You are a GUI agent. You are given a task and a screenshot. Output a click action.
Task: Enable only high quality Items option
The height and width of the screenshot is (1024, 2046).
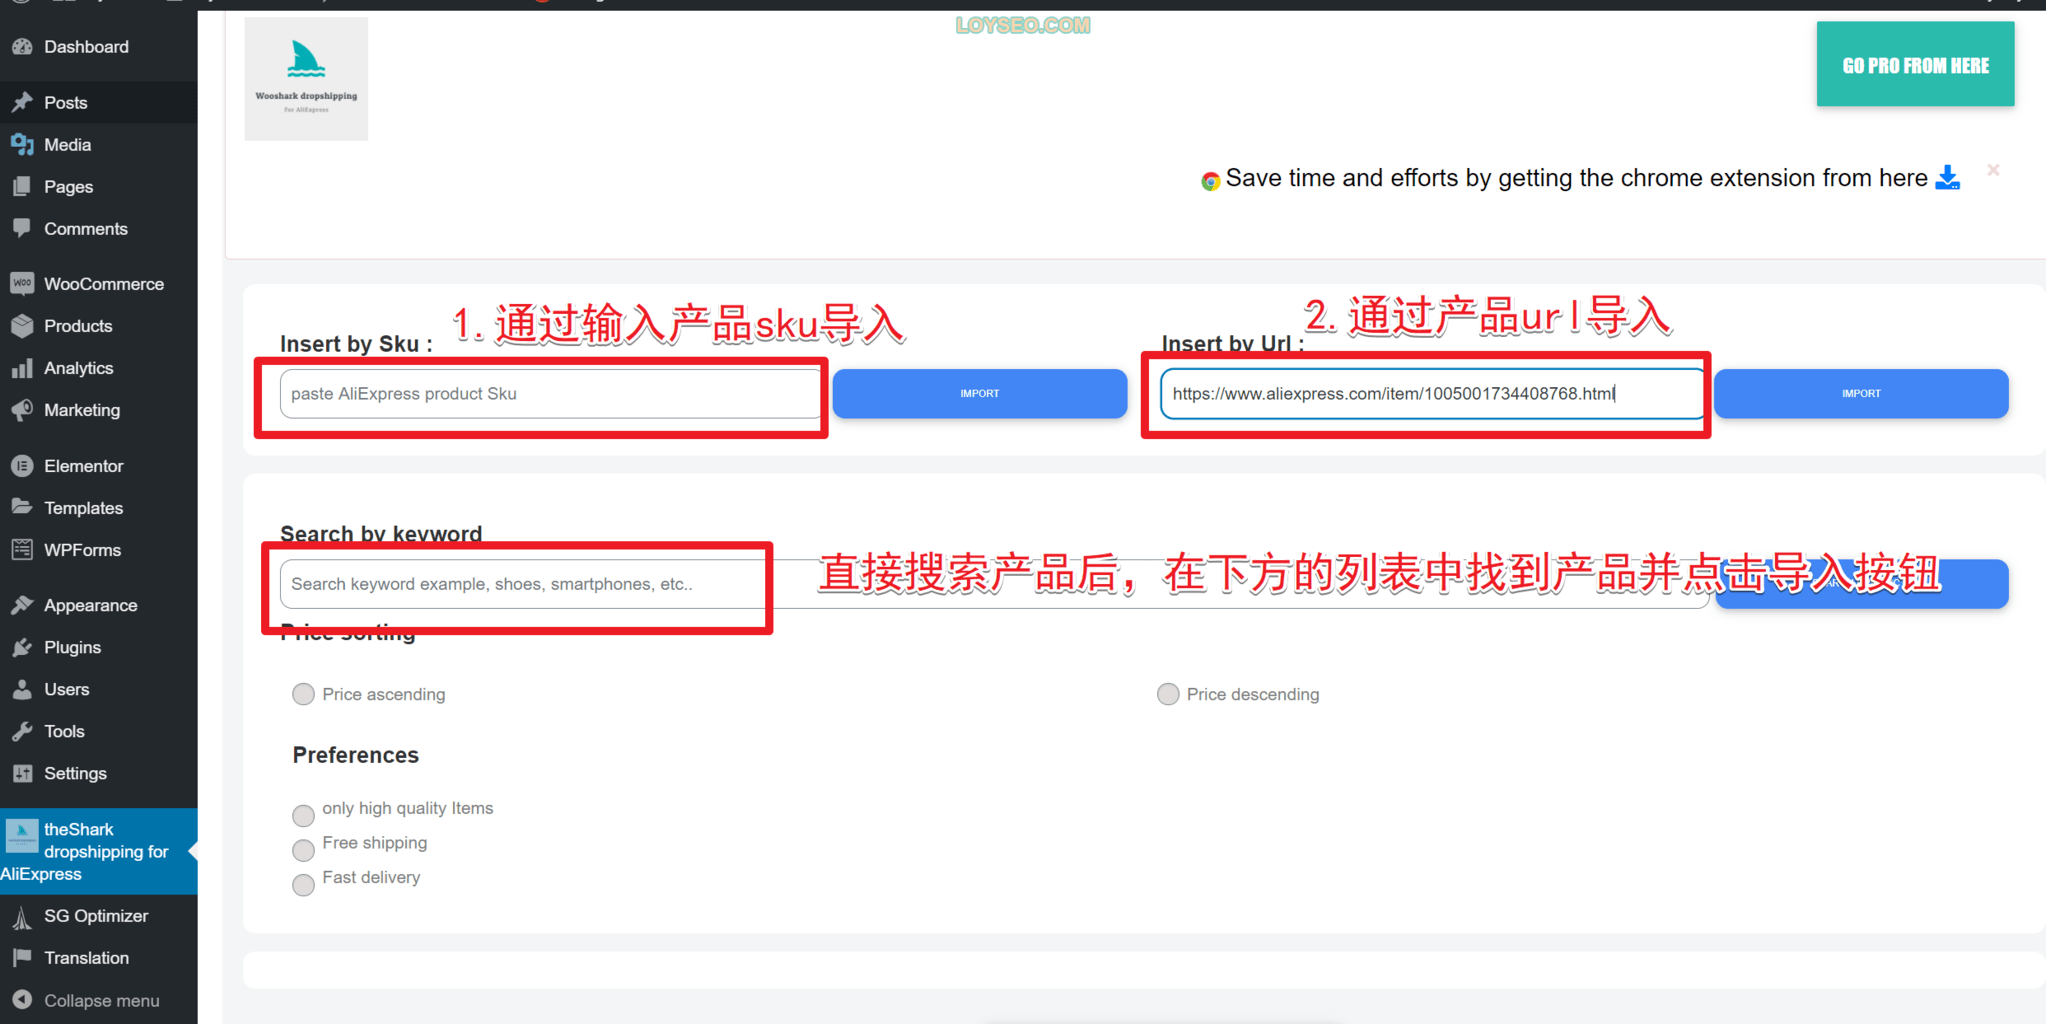pyautogui.click(x=303, y=815)
